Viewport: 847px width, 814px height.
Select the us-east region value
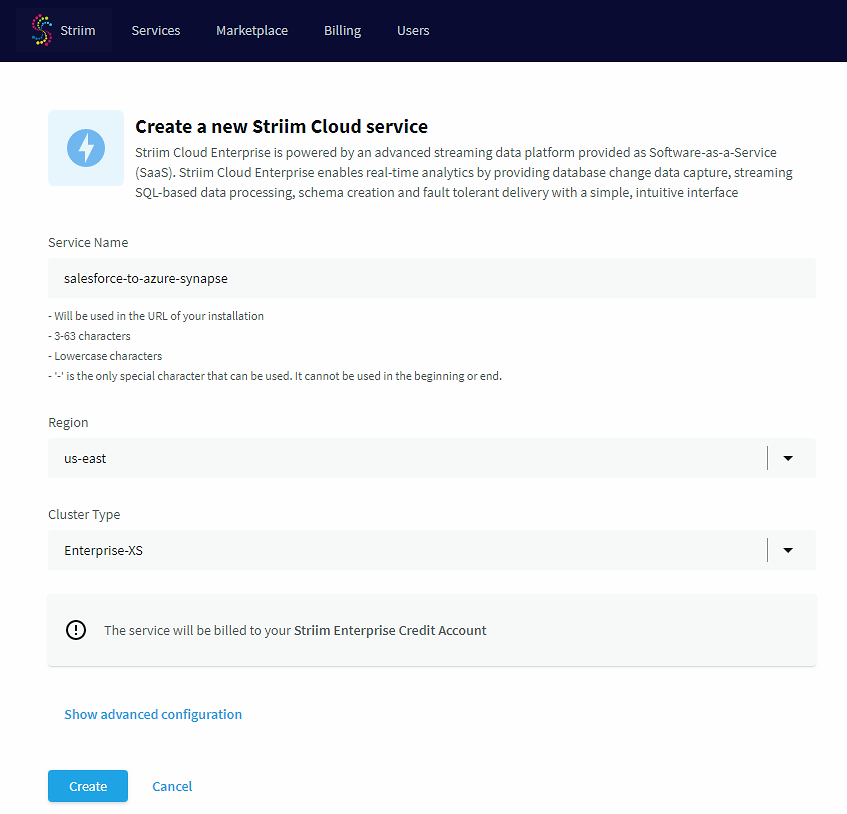click(x=85, y=459)
